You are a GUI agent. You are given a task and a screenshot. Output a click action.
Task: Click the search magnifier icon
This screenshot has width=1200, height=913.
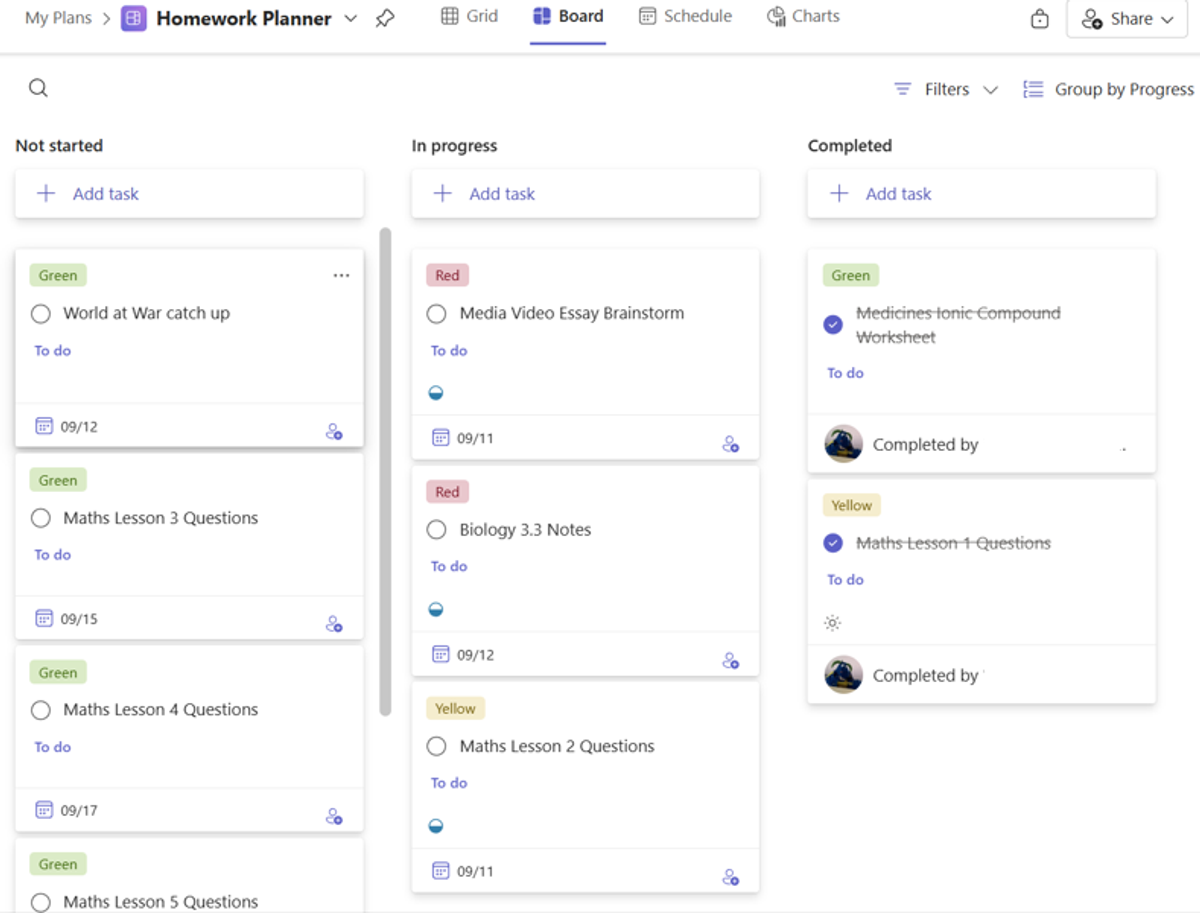(38, 88)
